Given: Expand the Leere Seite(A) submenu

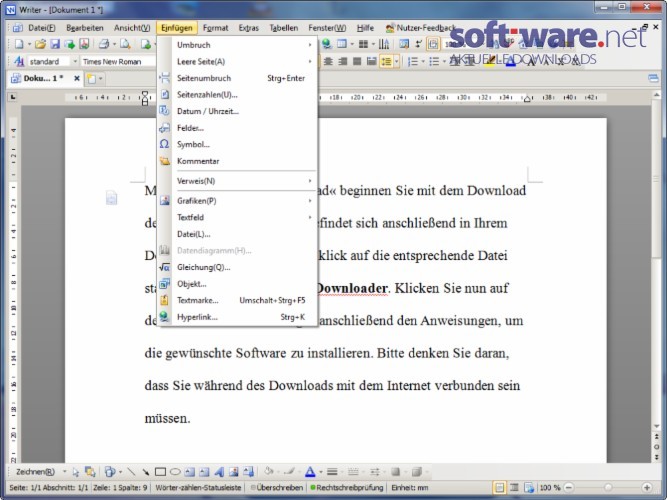Looking at the screenshot, I should (x=310, y=61).
